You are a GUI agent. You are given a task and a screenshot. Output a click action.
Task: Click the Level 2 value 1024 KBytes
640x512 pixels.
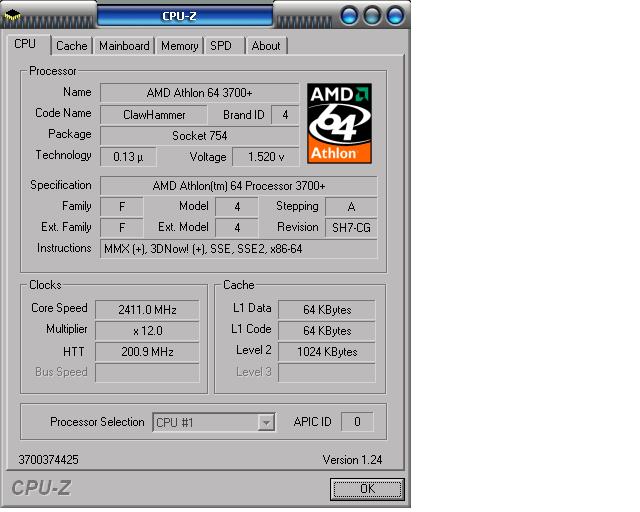click(327, 352)
